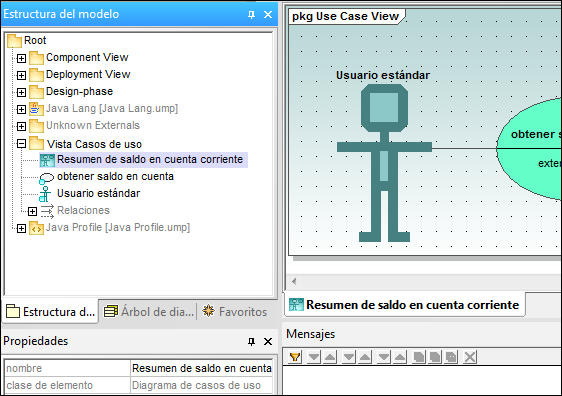Click the 'Diagrama de casos de uso' property value
562x396 pixels.
tap(201, 385)
